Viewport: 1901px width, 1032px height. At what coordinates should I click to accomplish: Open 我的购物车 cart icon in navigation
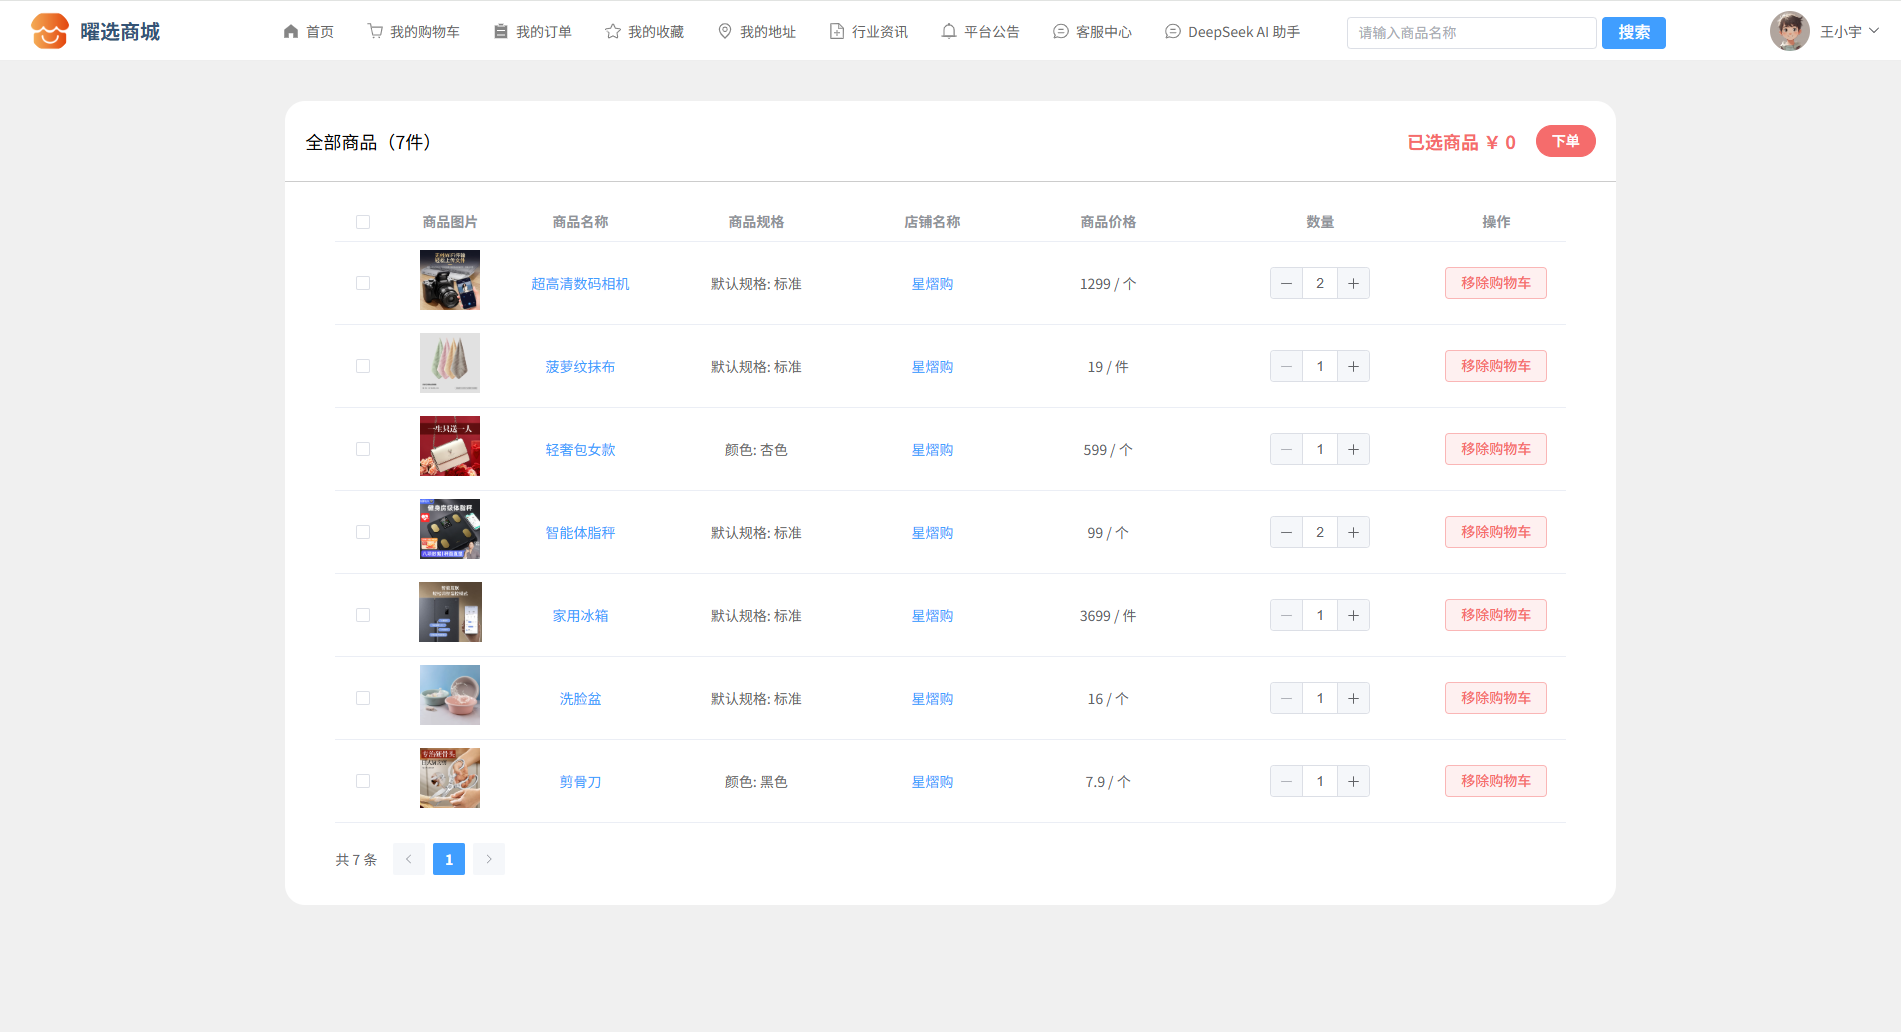(x=375, y=32)
